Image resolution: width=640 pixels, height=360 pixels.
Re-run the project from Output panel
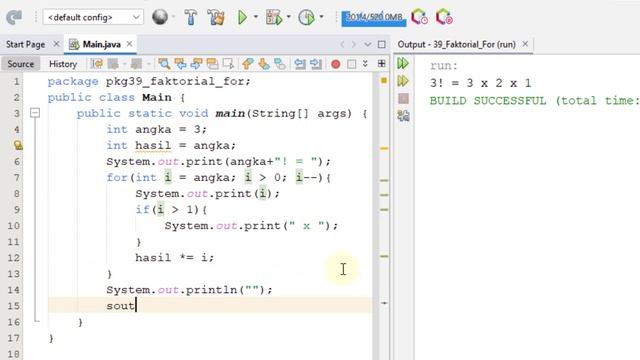403,63
